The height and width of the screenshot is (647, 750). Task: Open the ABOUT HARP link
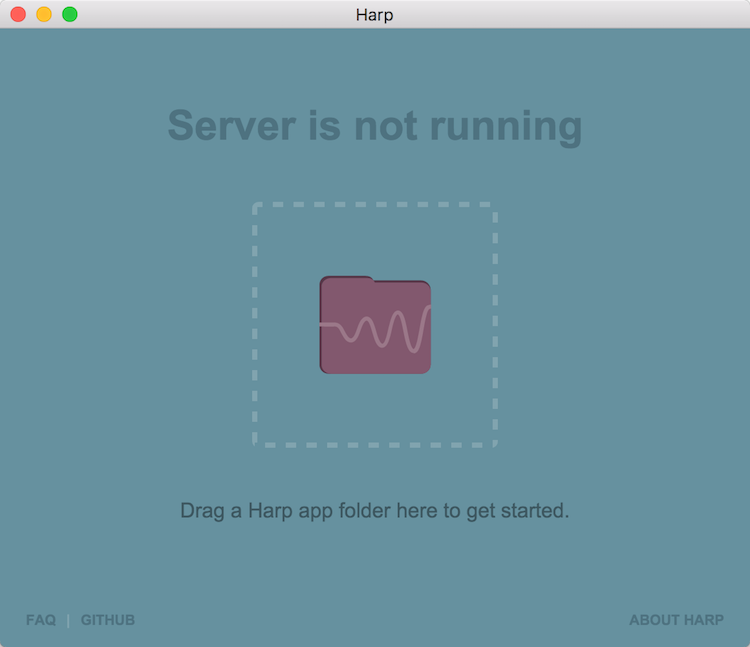pyautogui.click(x=676, y=620)
